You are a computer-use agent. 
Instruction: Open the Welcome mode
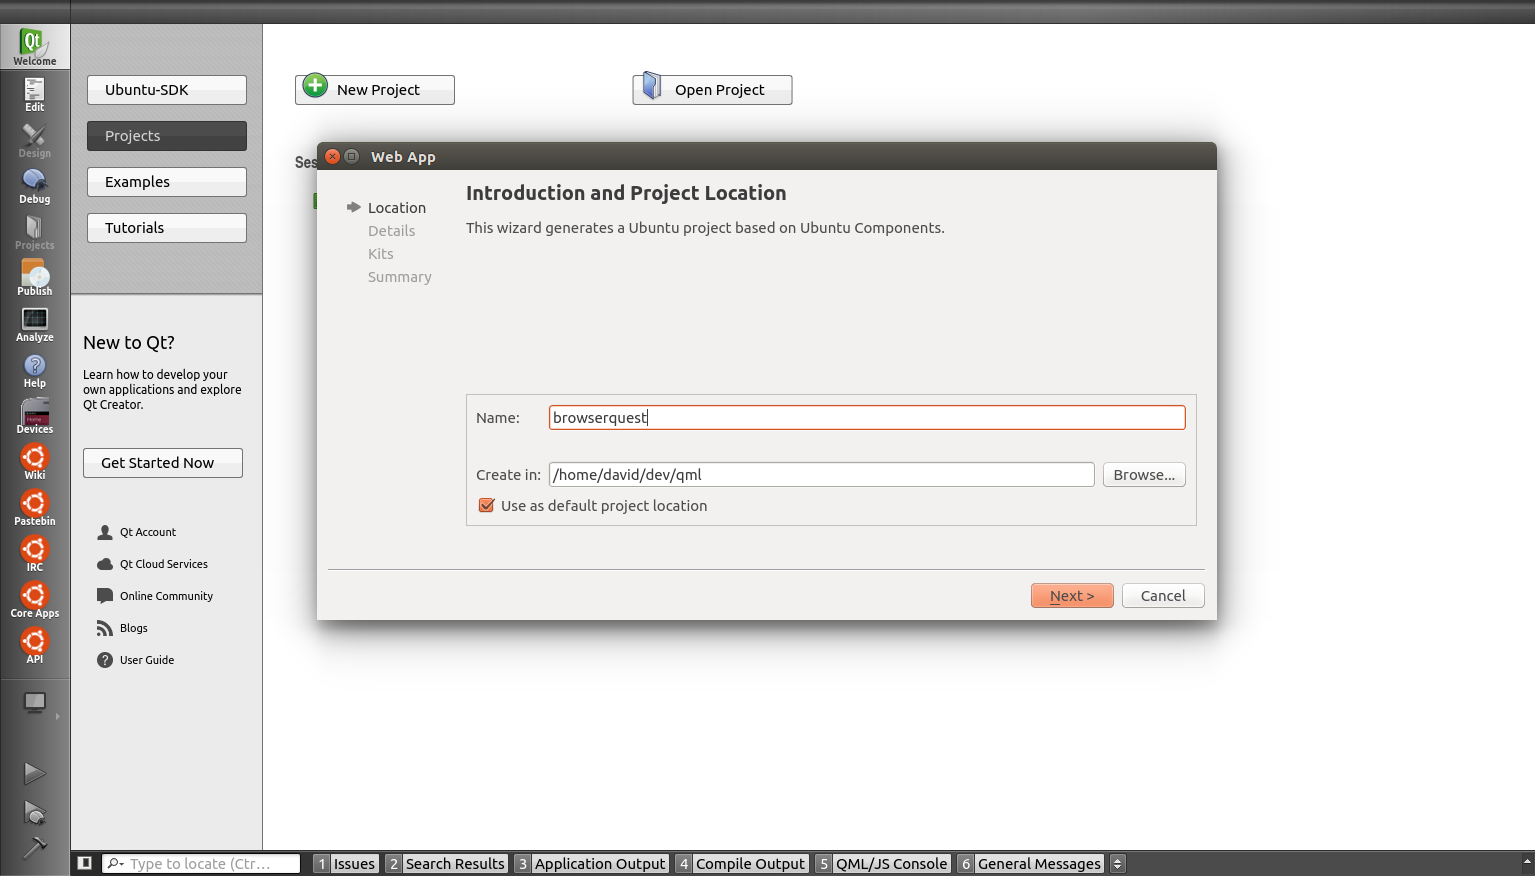tap(34, 47)
